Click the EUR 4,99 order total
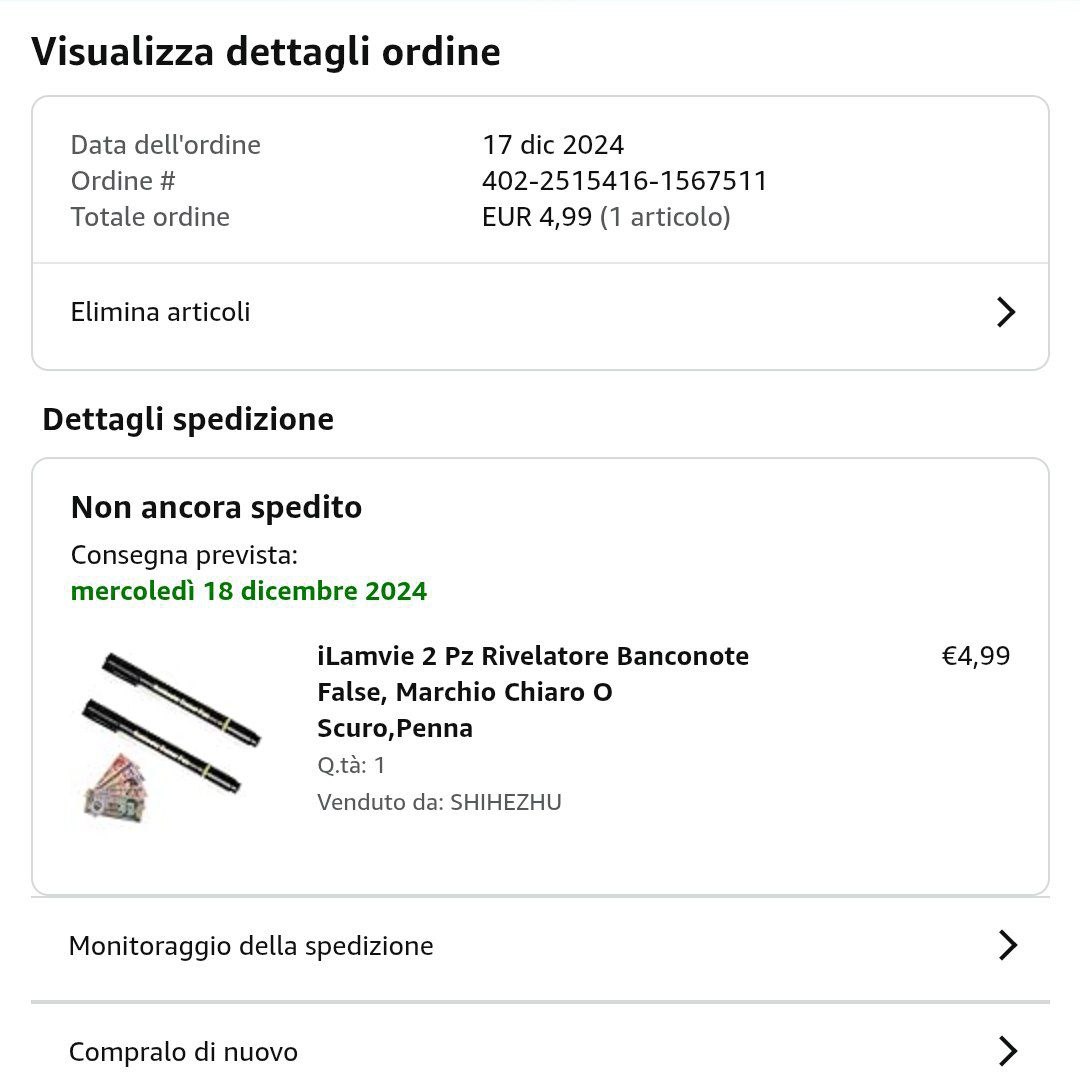The image size is (1080, 1086). 537,217
